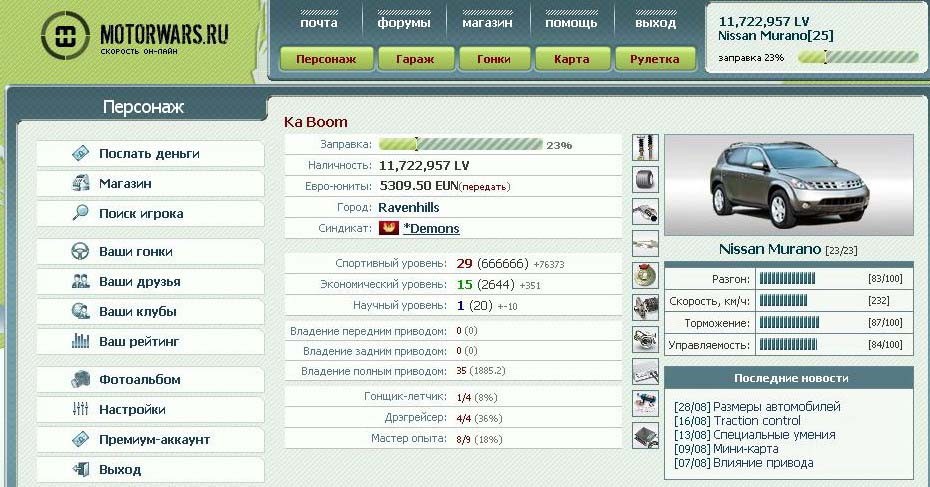Click the money icon beside Послать деньги
Screen dimensions: 930x487
click(81, 154)
